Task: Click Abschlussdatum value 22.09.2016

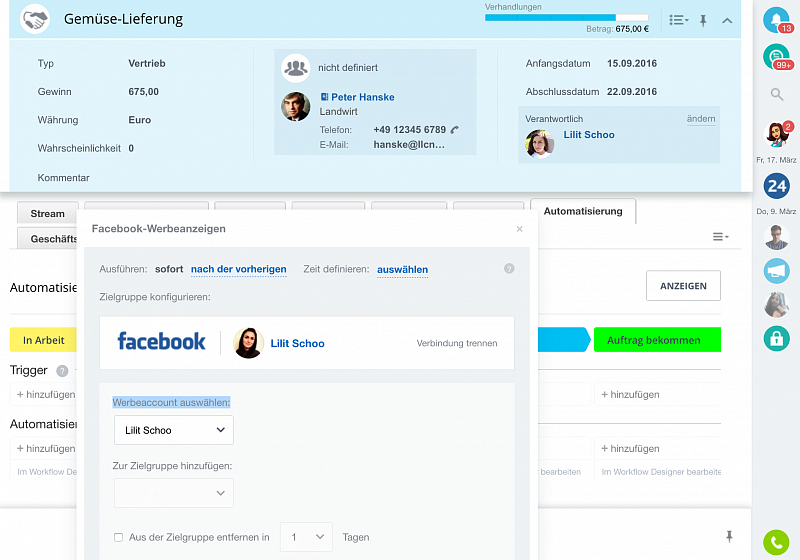Action: (x=632, y=92)
